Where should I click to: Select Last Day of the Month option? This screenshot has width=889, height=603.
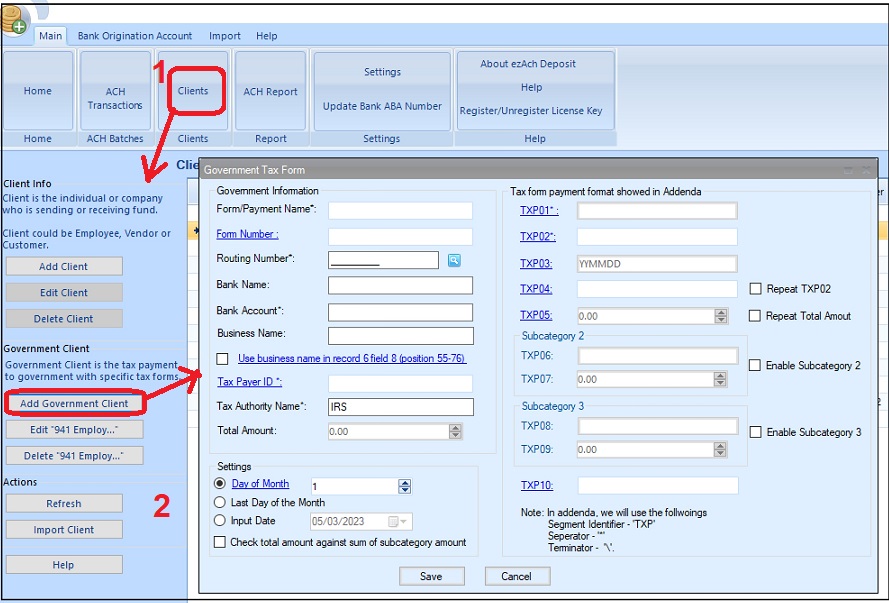[x=221, y=502]
